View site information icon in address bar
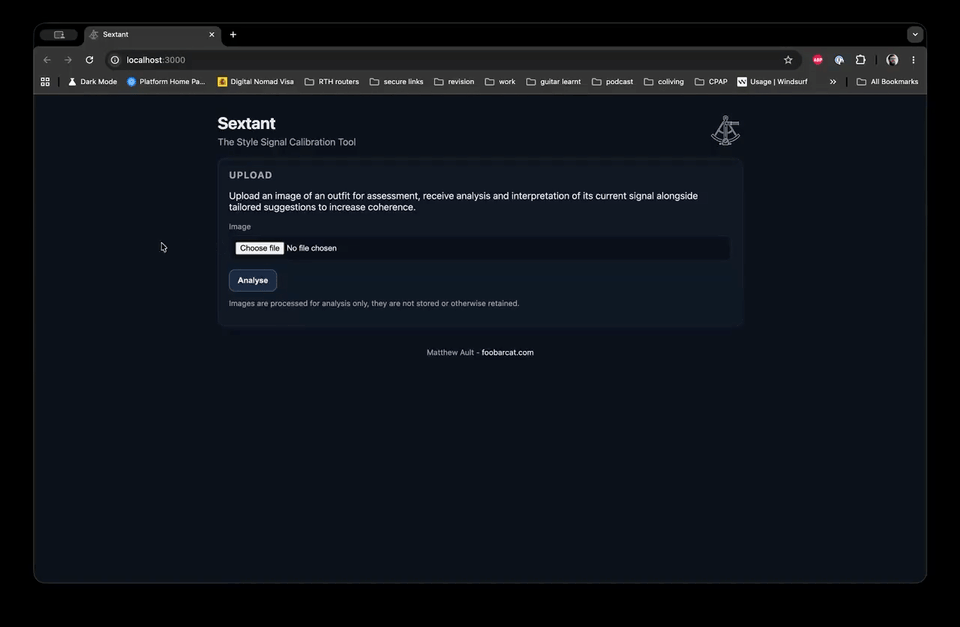 [x=114, y=60]
